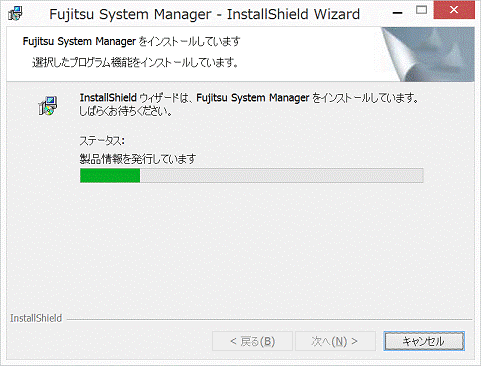This screenshot has width=481, height=366.
Task: Click the window title Fujitsu System Manager text
Action: coord(130,14)
